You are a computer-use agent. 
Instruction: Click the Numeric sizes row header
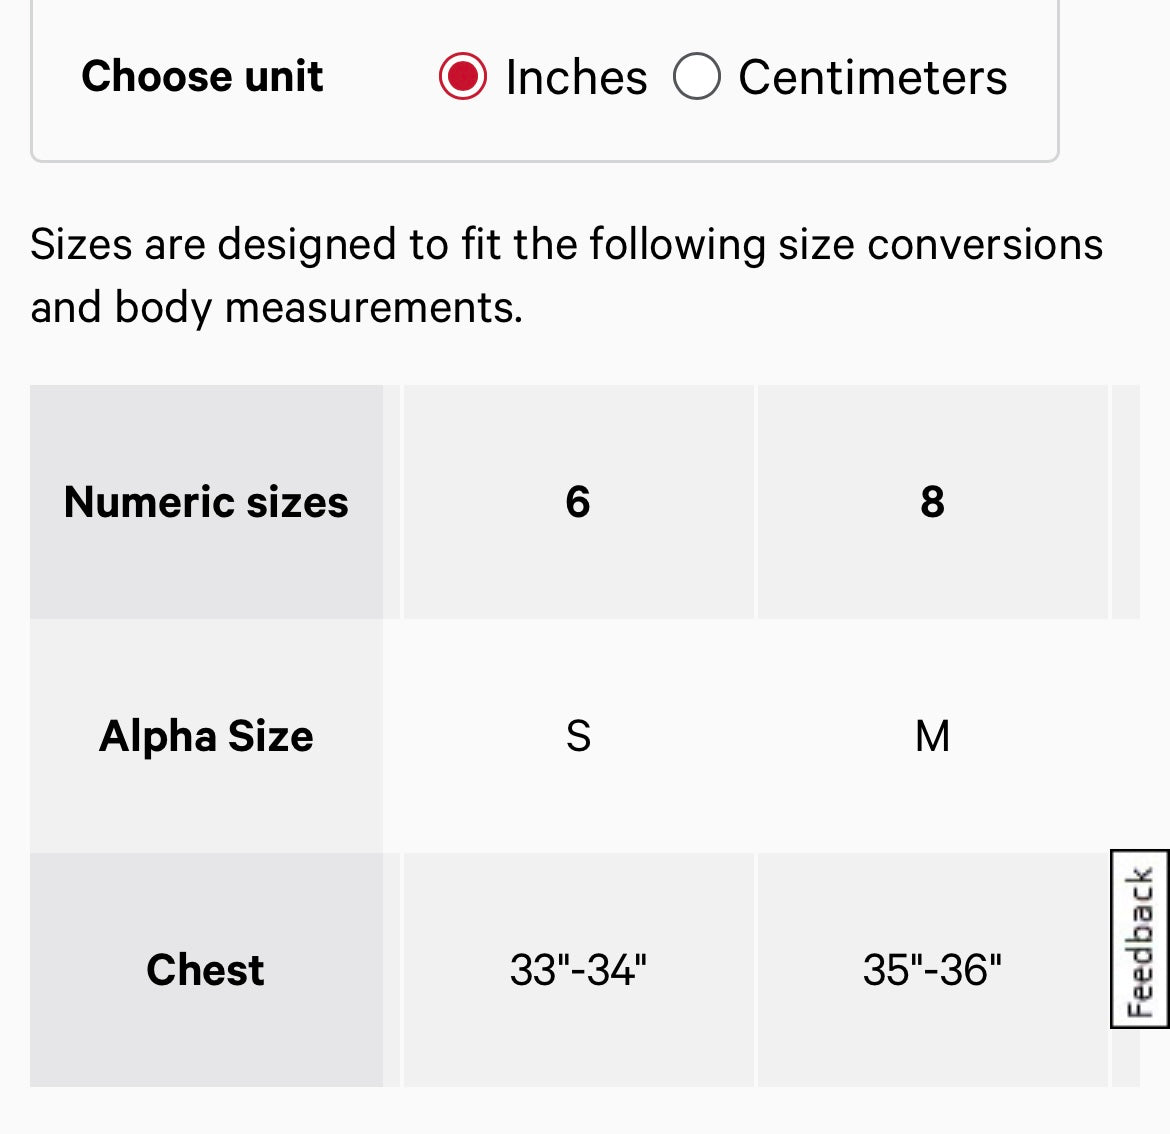(x=206, y=502)
